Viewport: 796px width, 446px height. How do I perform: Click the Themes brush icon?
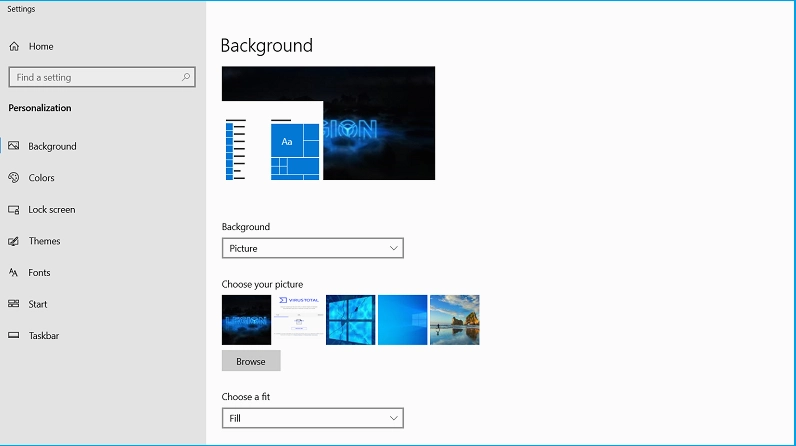(x=14, y=241)
